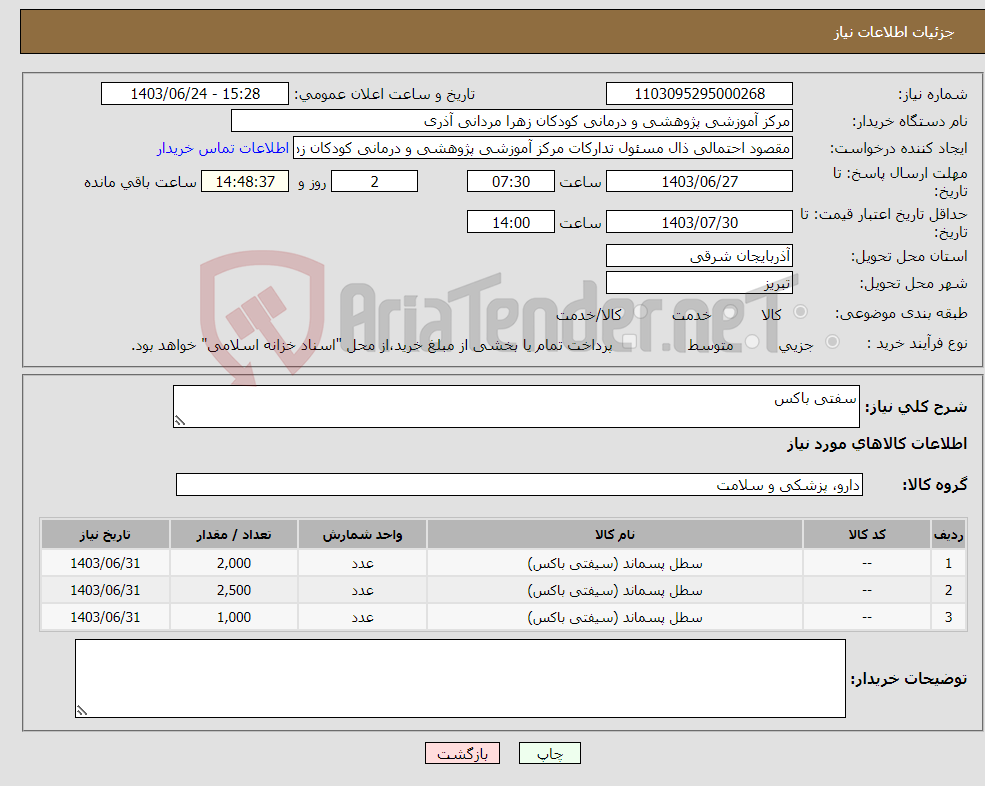Click the remaining time 14:48:37 field
The image size is (985, 786).
pos(245,182)
